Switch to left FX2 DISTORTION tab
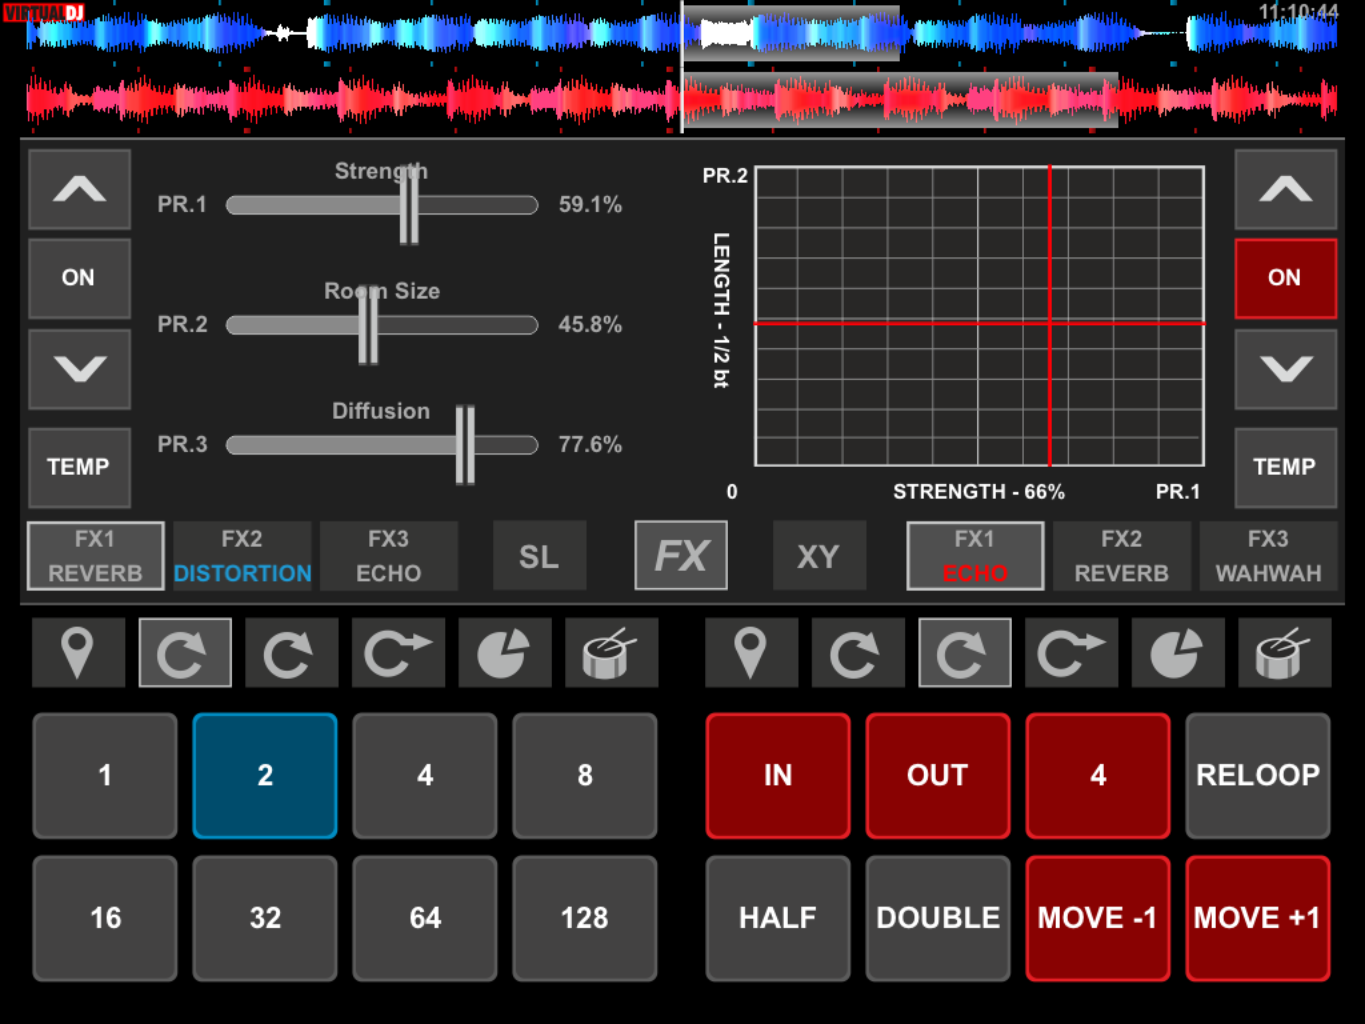The width and height of the screenshot is (1365, 1024). click(242, 556)
